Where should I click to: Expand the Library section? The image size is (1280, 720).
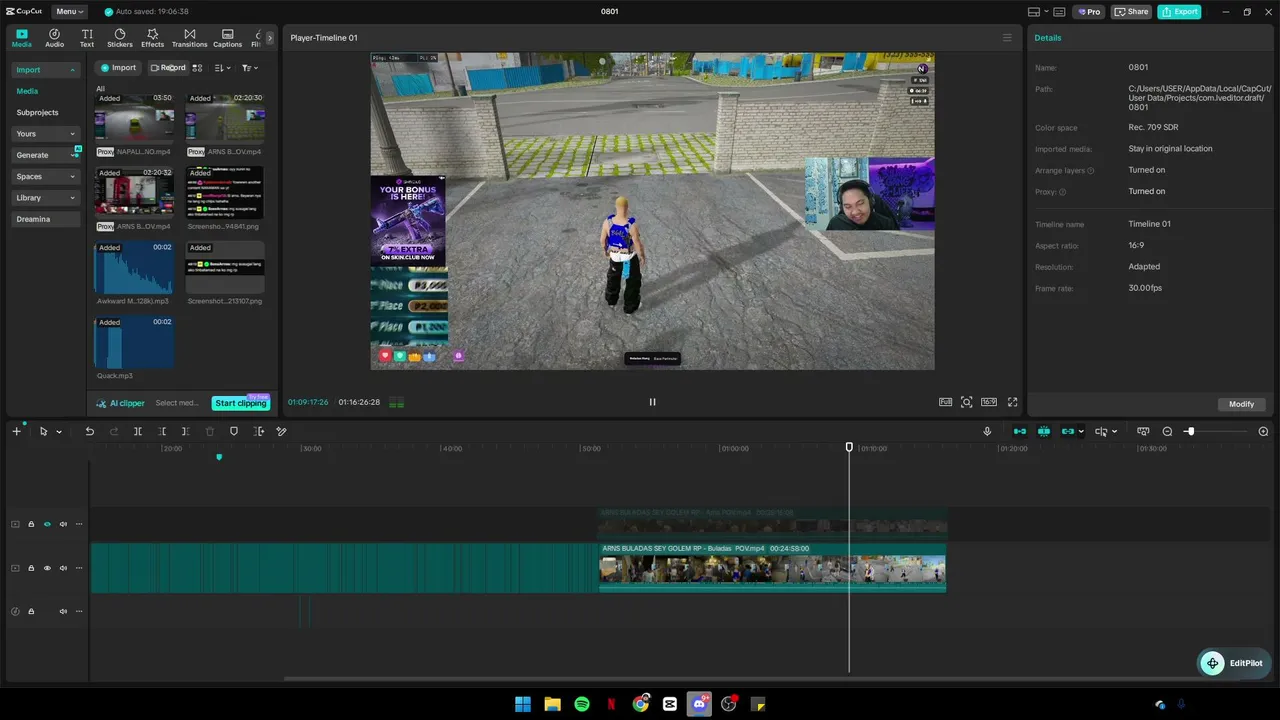point(46,198)
